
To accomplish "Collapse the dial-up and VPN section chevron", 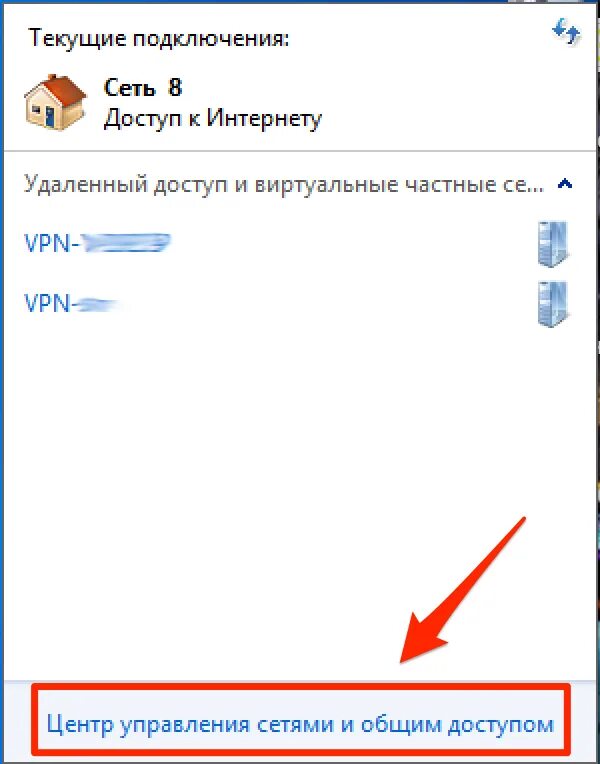I will [x=565, y=184].
